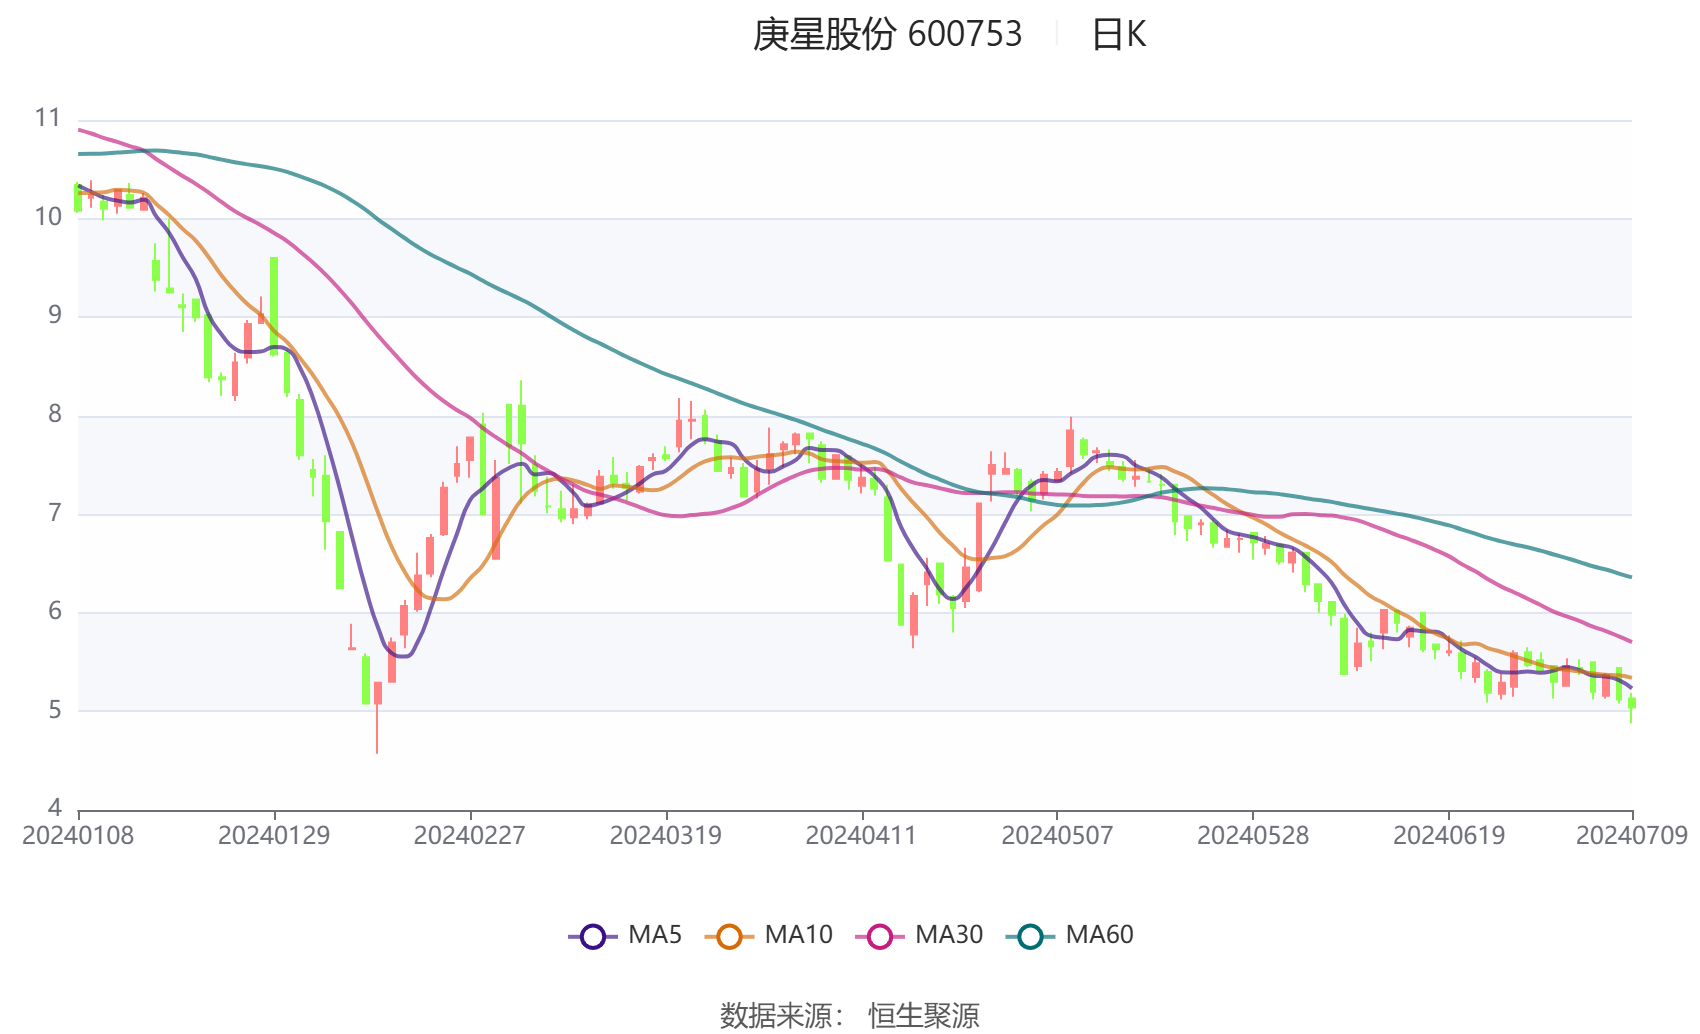Click the 20240528 x-axis date label

[1253, 836]
